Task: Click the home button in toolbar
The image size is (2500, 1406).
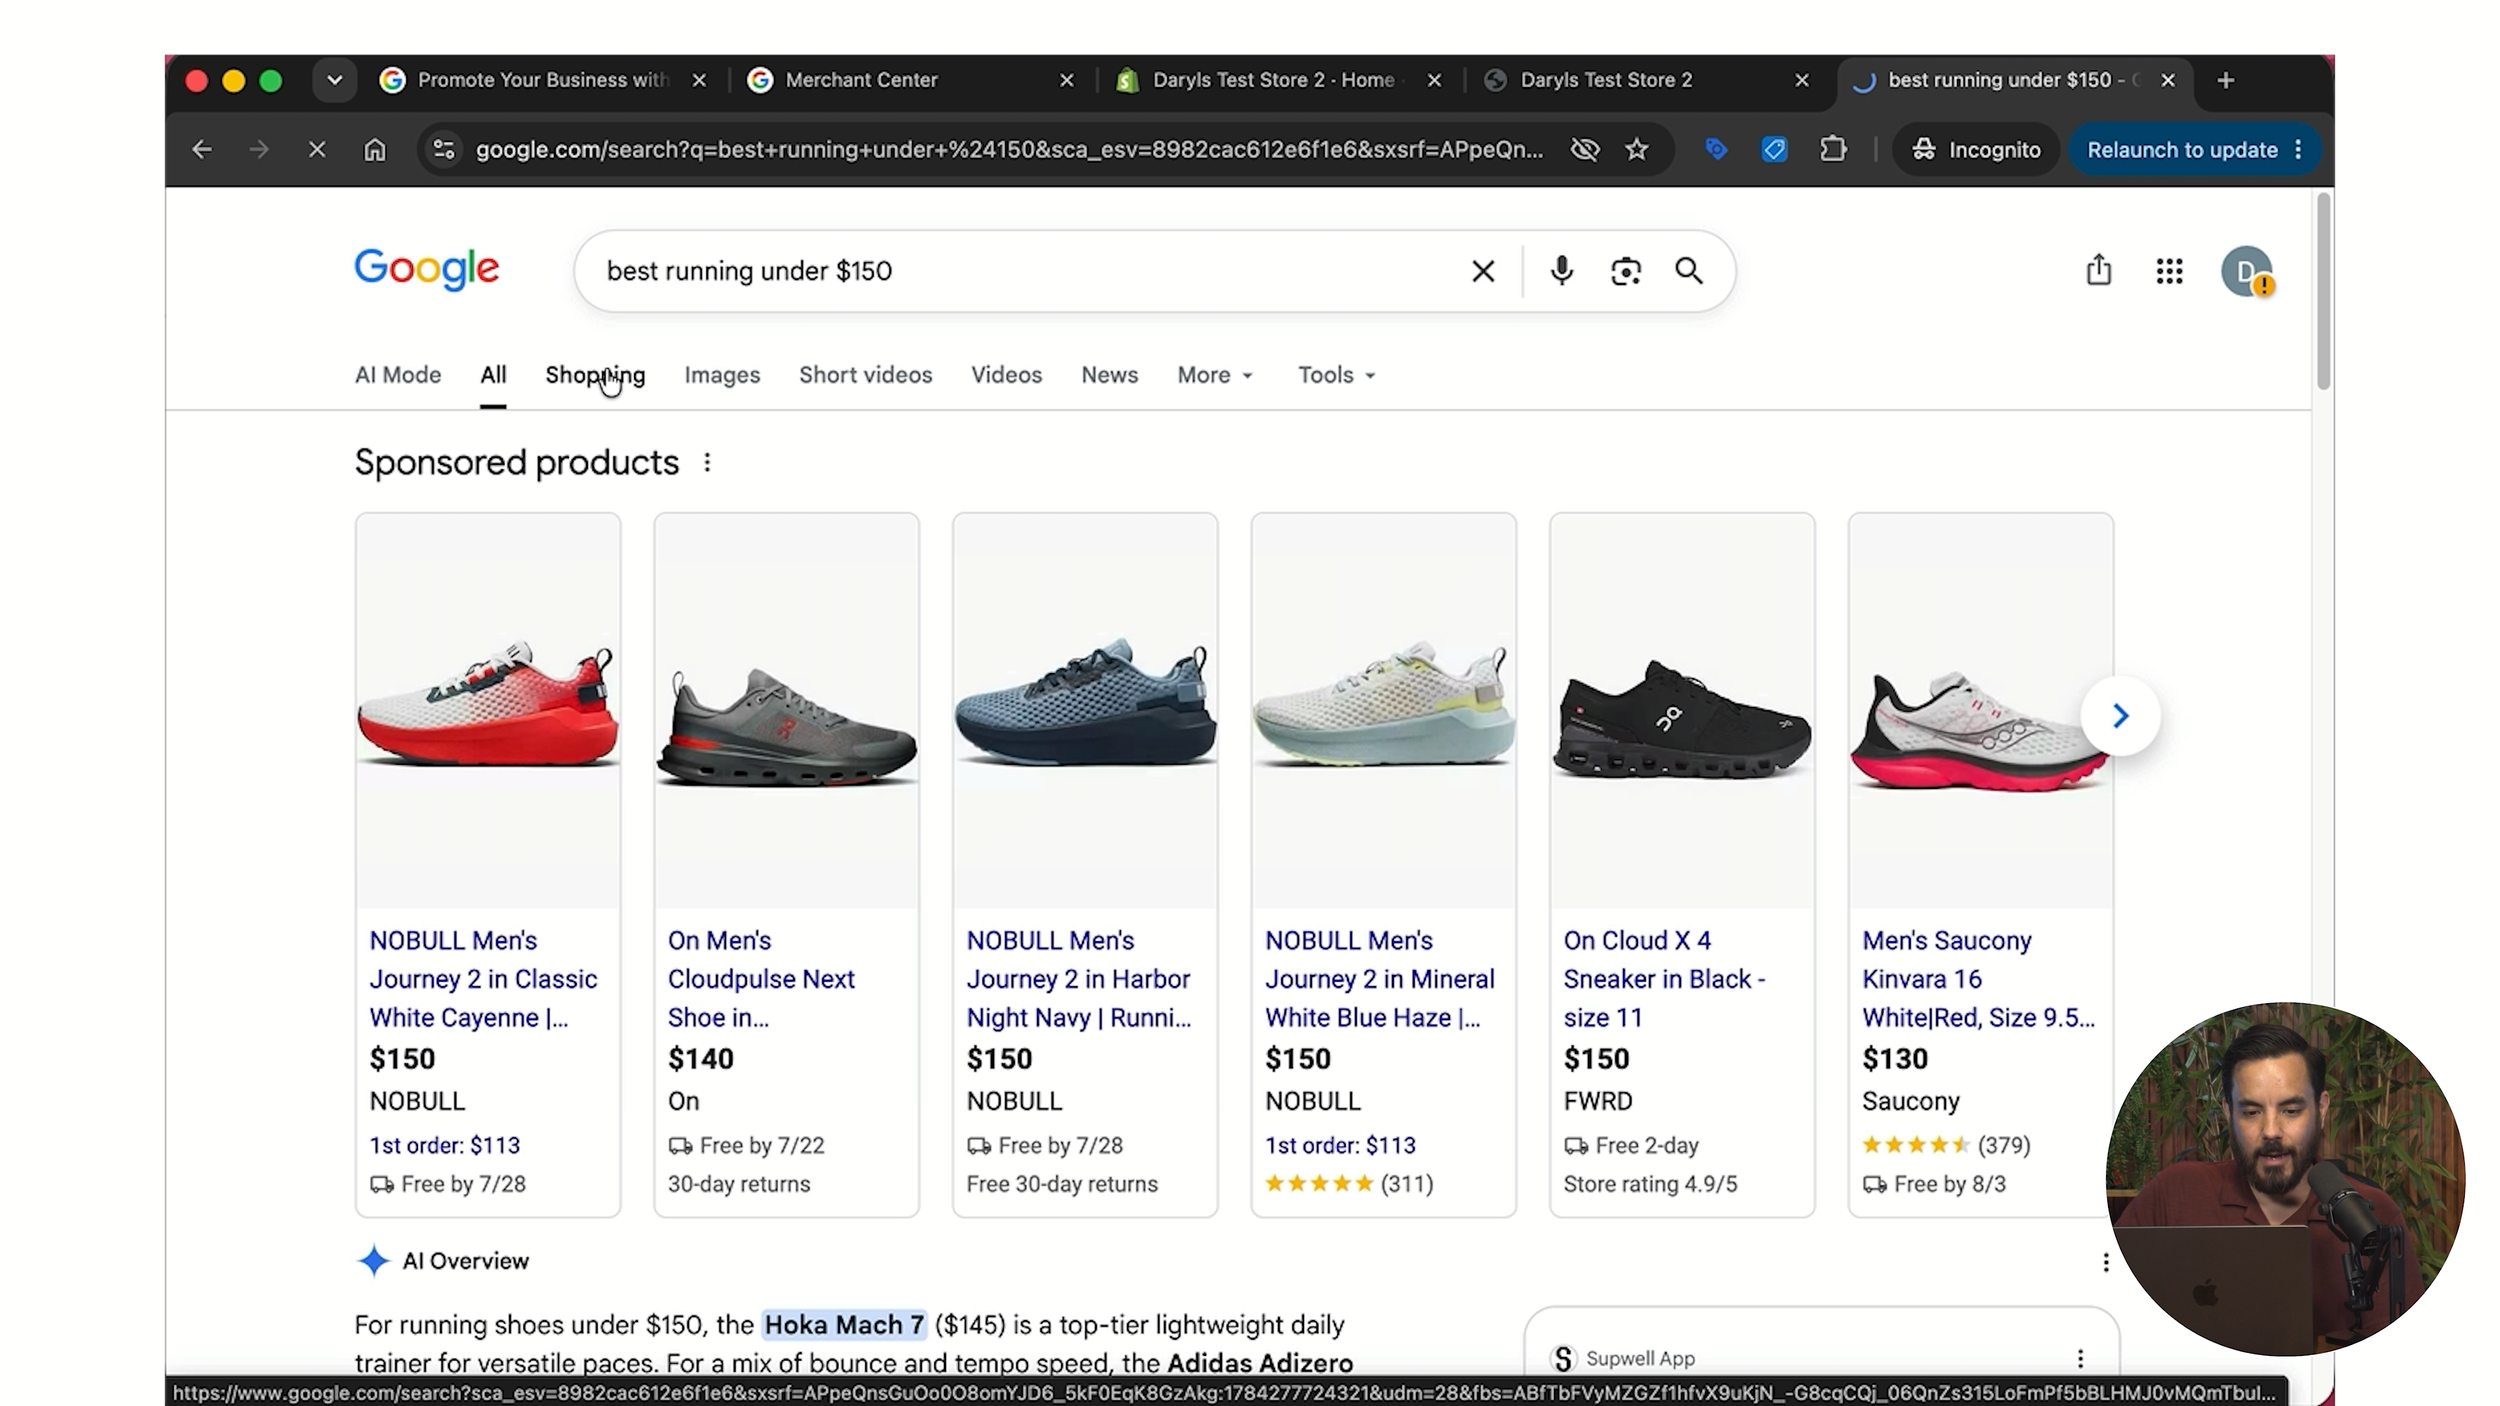Action: pyautogui.click(x=374, y=150)
